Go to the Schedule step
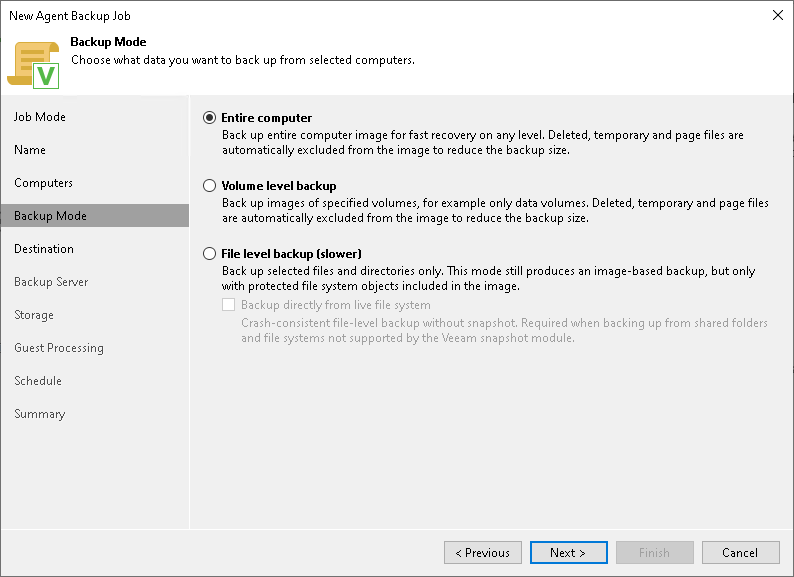The width and height of the screenshot is (794, 577). tap(38, 381)
